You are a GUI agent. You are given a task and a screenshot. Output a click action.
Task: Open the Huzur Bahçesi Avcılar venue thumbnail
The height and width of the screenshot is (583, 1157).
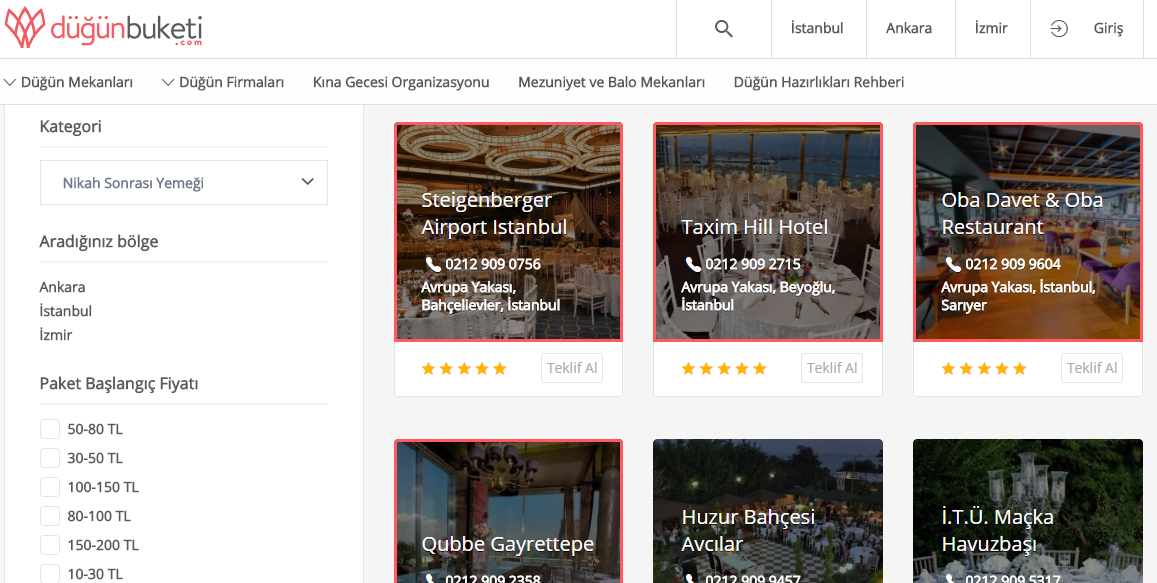[x=767, y=511]
